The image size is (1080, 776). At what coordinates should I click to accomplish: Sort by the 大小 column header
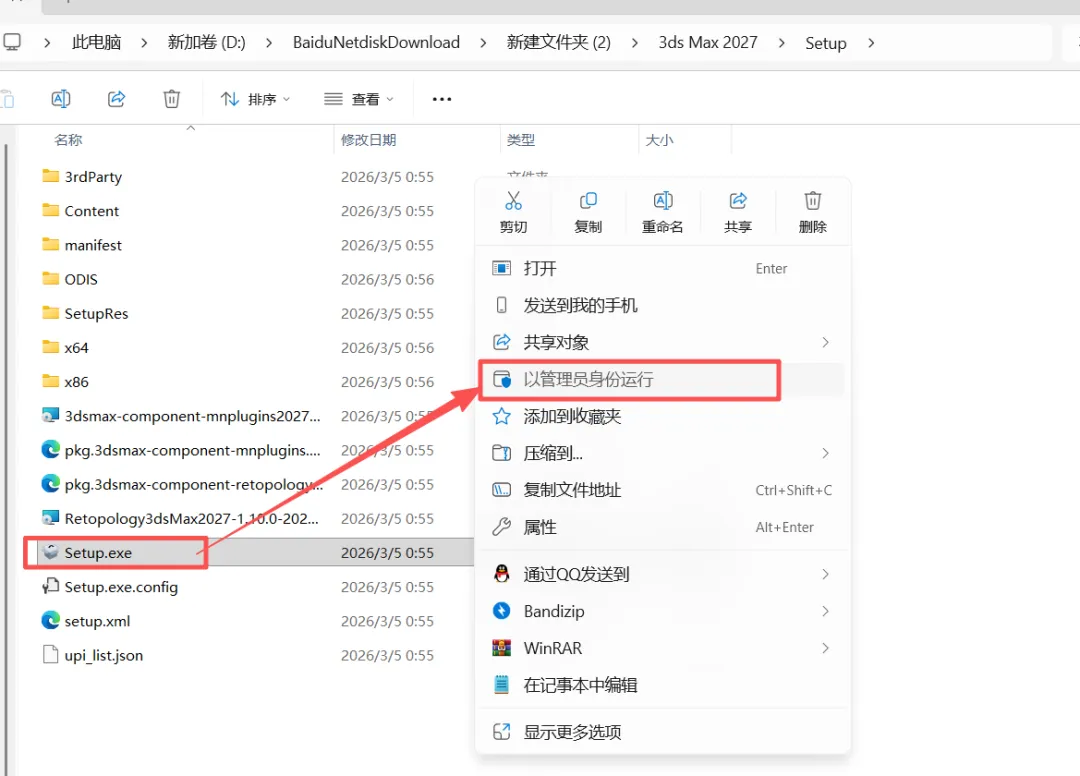[x=659, y=140]
